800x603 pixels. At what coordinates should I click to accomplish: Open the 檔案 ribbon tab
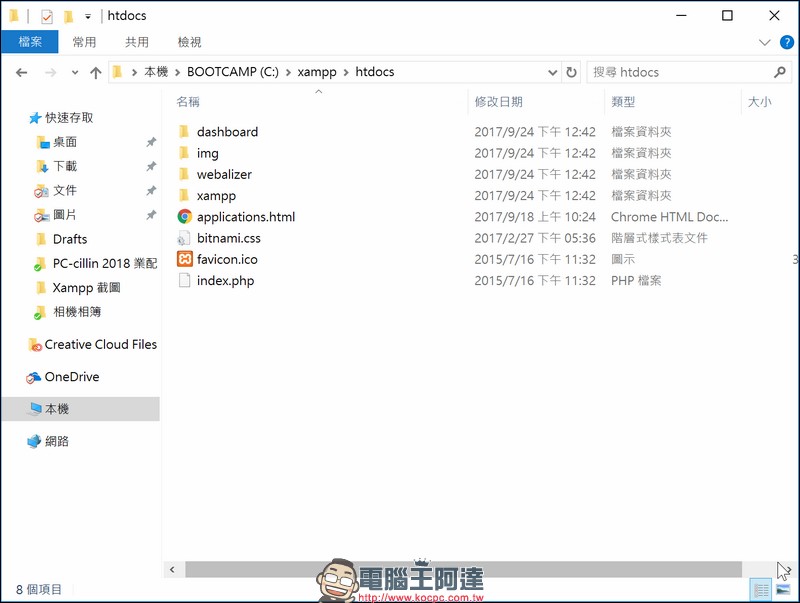click(30, 42)
